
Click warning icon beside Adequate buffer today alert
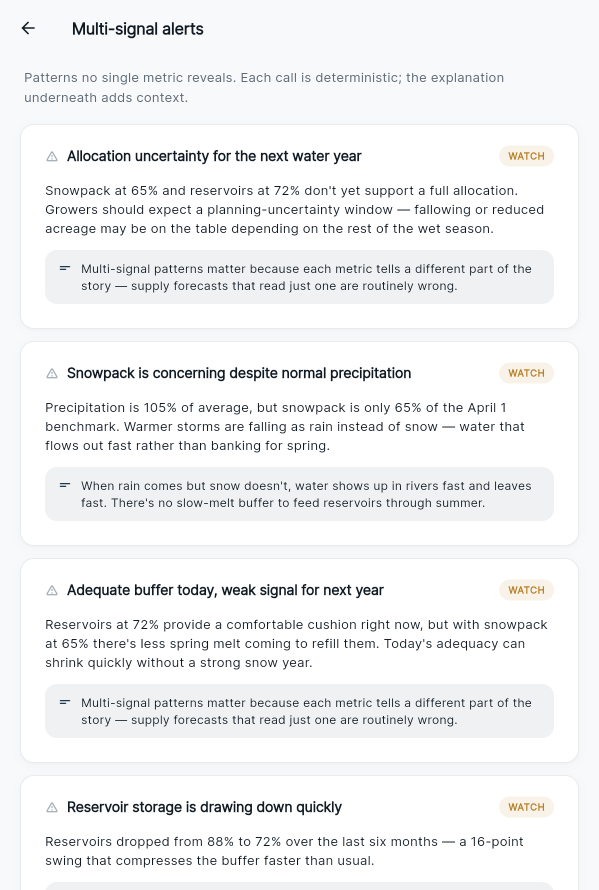pyautogui.click(x=52, y=590)
